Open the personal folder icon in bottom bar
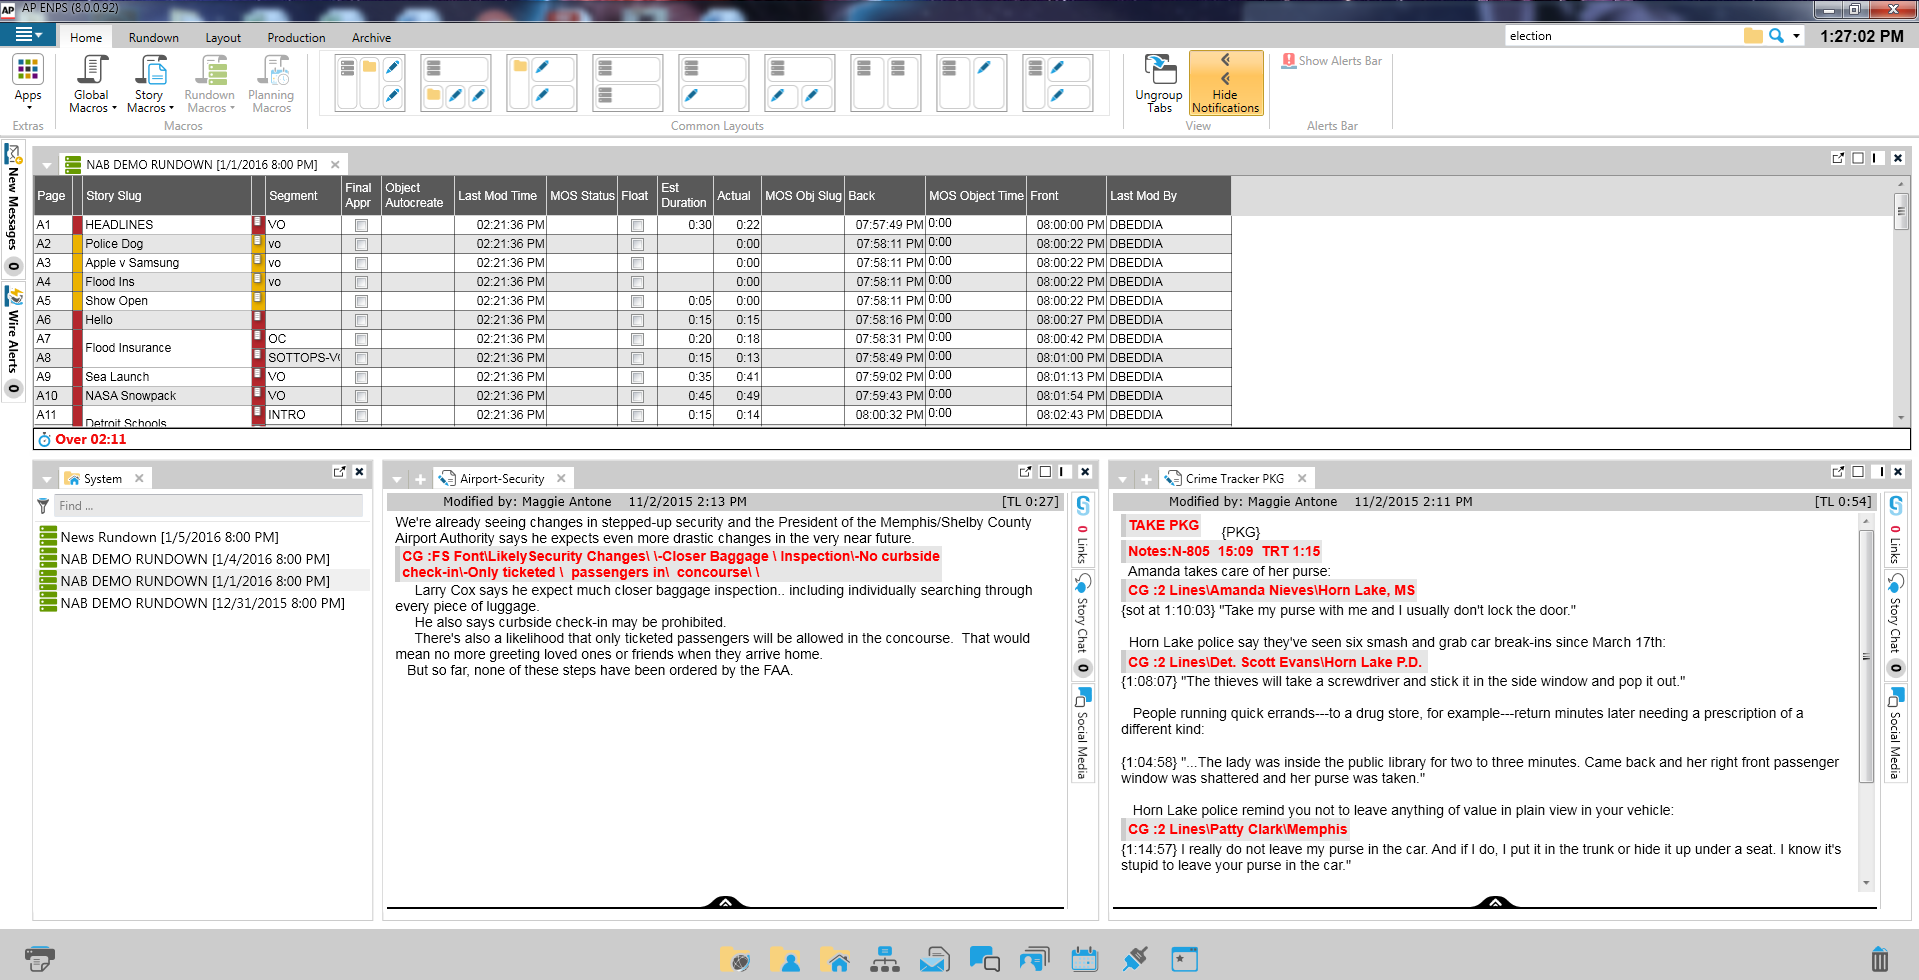This screenshot has height=980, width=1919. coord(785,960)
